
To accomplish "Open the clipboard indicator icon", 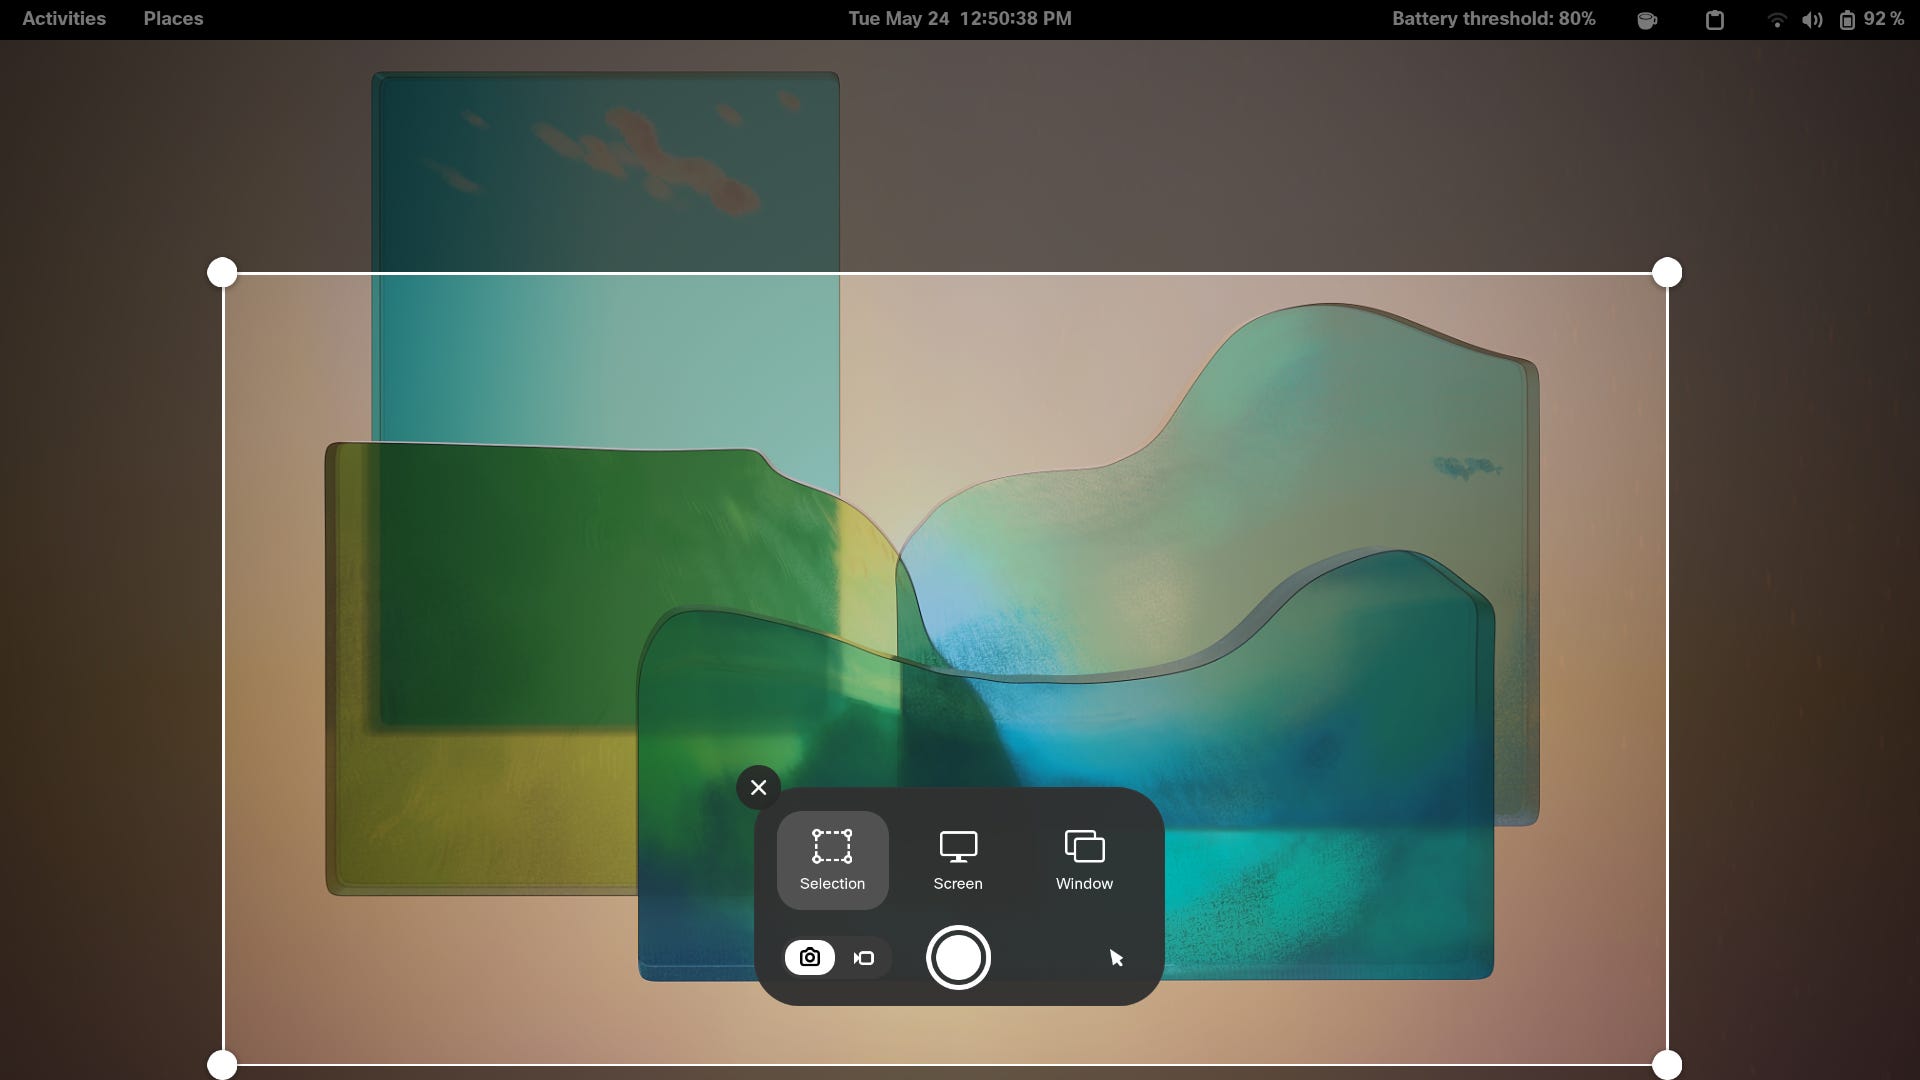I will 1714,20.
